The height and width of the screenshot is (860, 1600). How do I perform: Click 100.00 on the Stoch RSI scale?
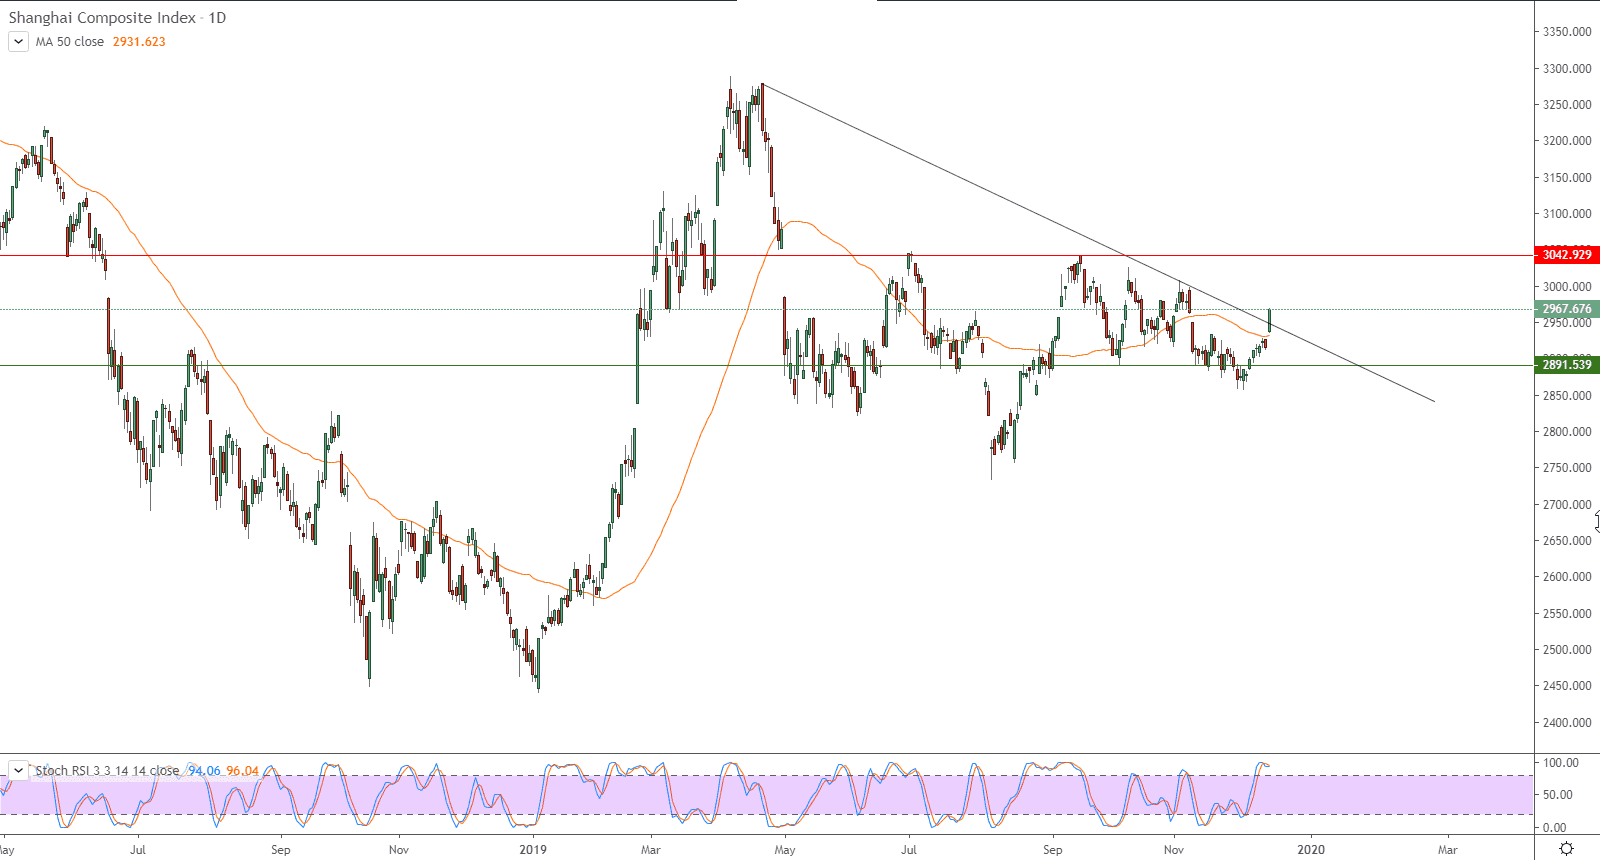click(x=1561, y=763)
